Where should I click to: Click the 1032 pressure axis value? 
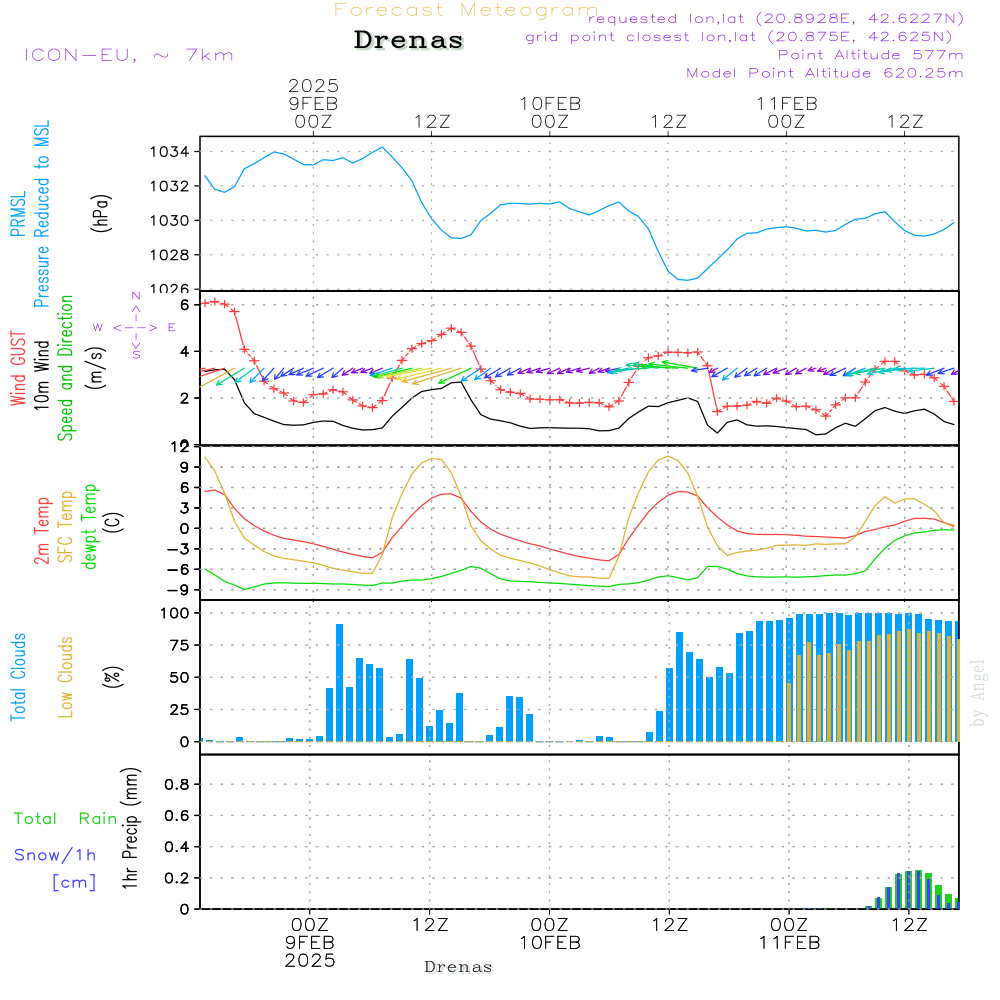pyautogui.click(x=170, y=186)
